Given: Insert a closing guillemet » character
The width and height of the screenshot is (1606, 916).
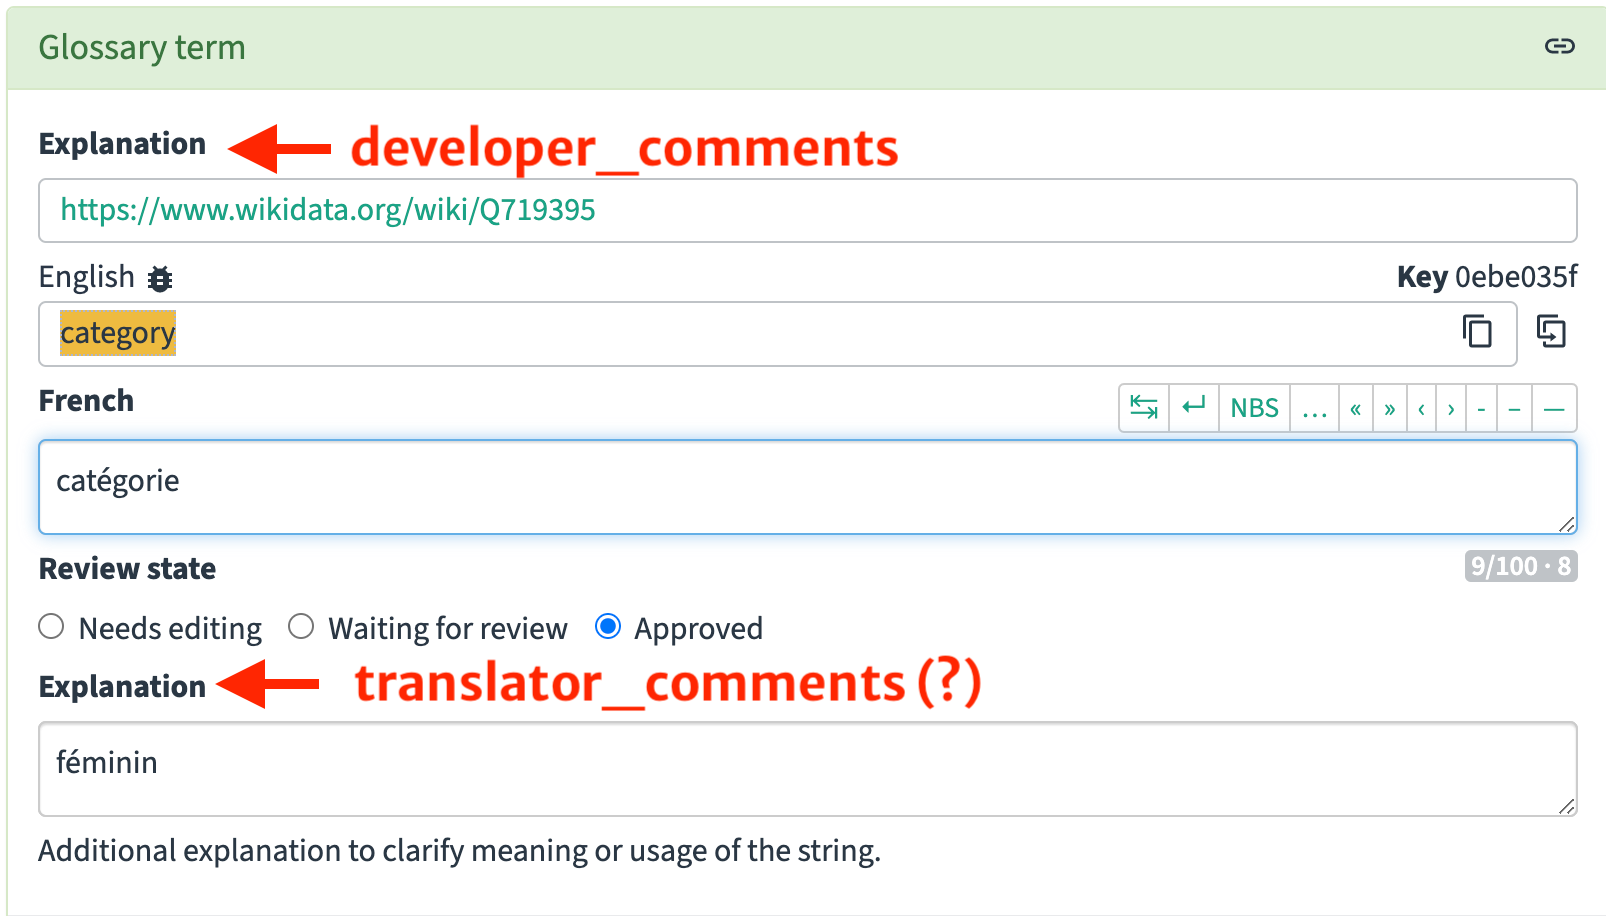Looking at the screenshot, I should tap(1389, 408).
